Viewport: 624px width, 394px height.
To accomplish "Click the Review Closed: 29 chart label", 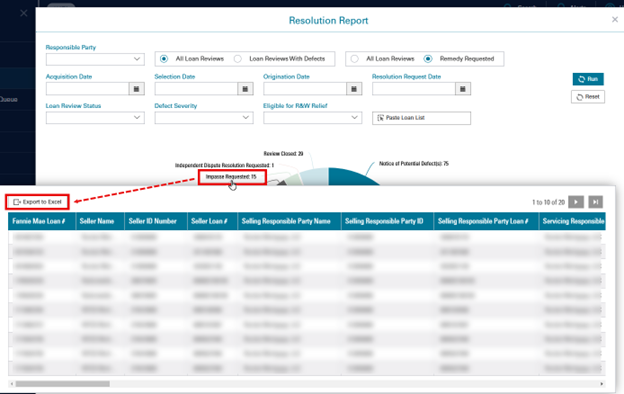I will click(283, 154).
